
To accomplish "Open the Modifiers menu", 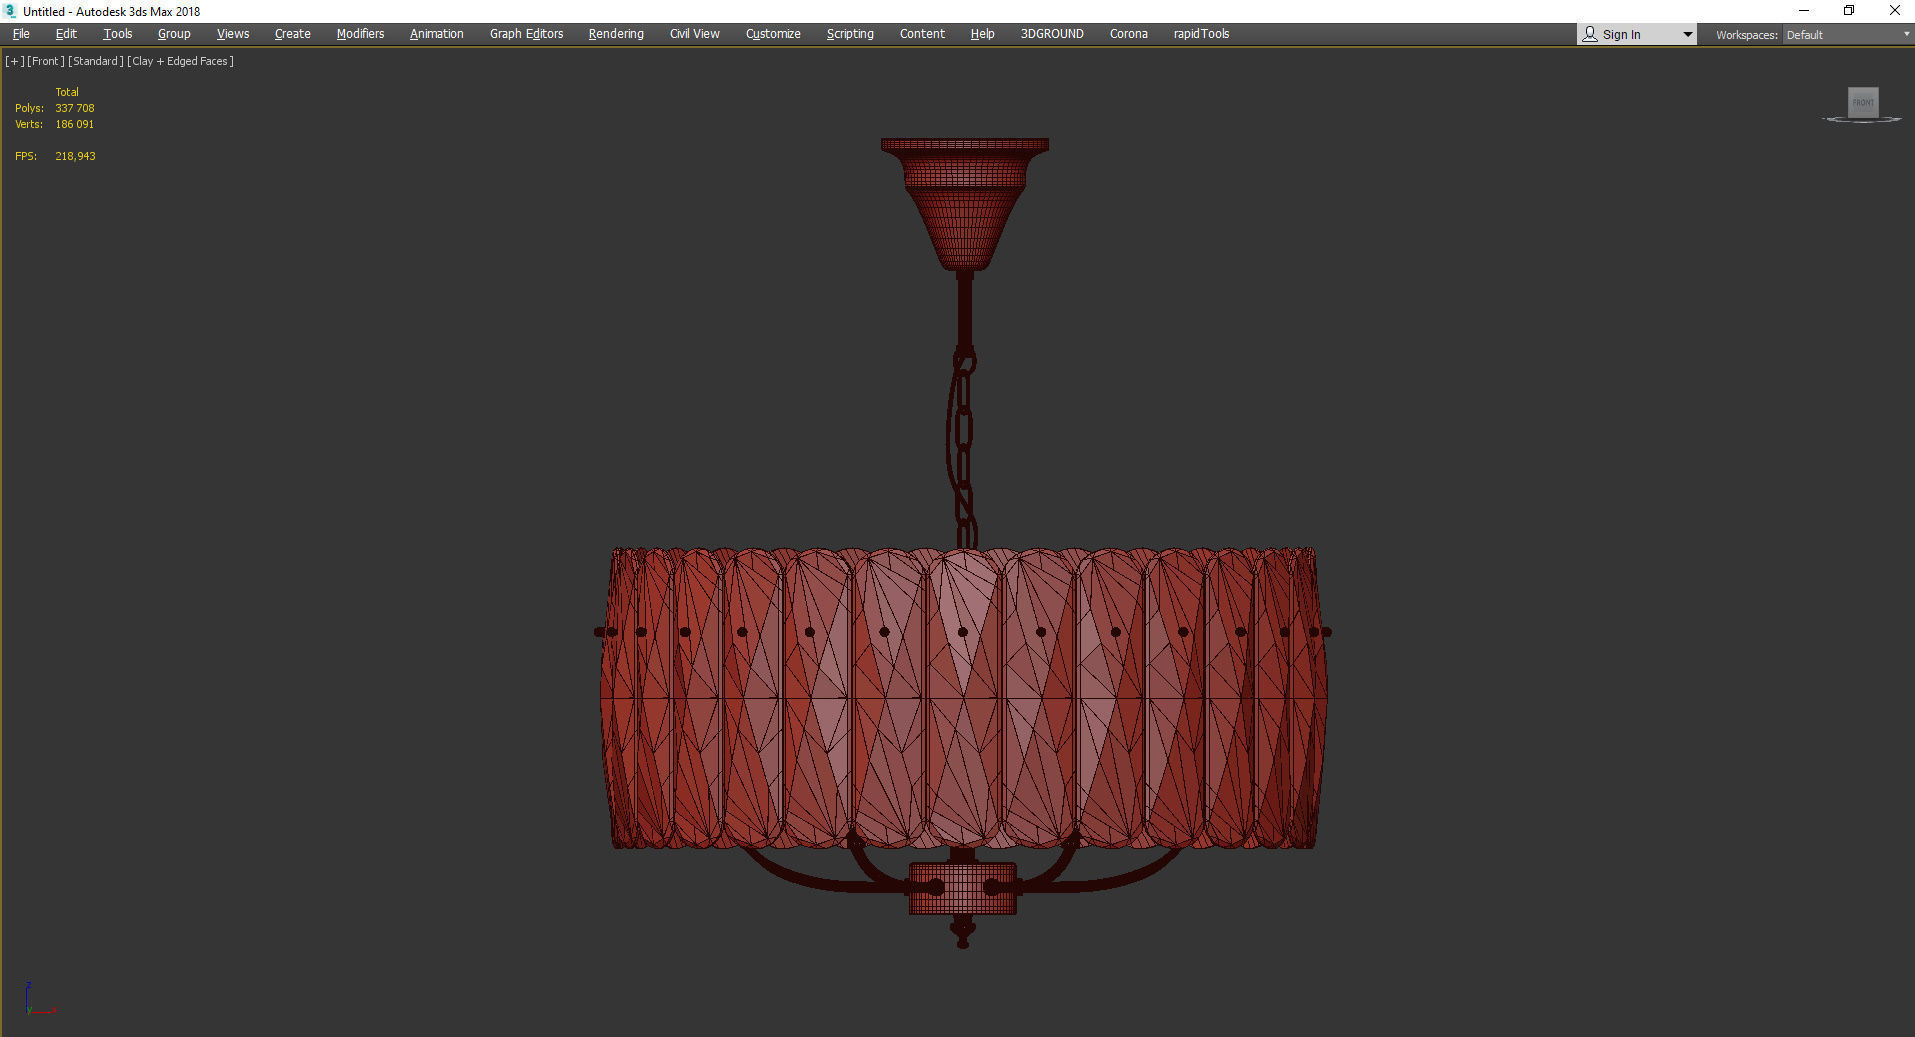I will click(x=360, y=34).
